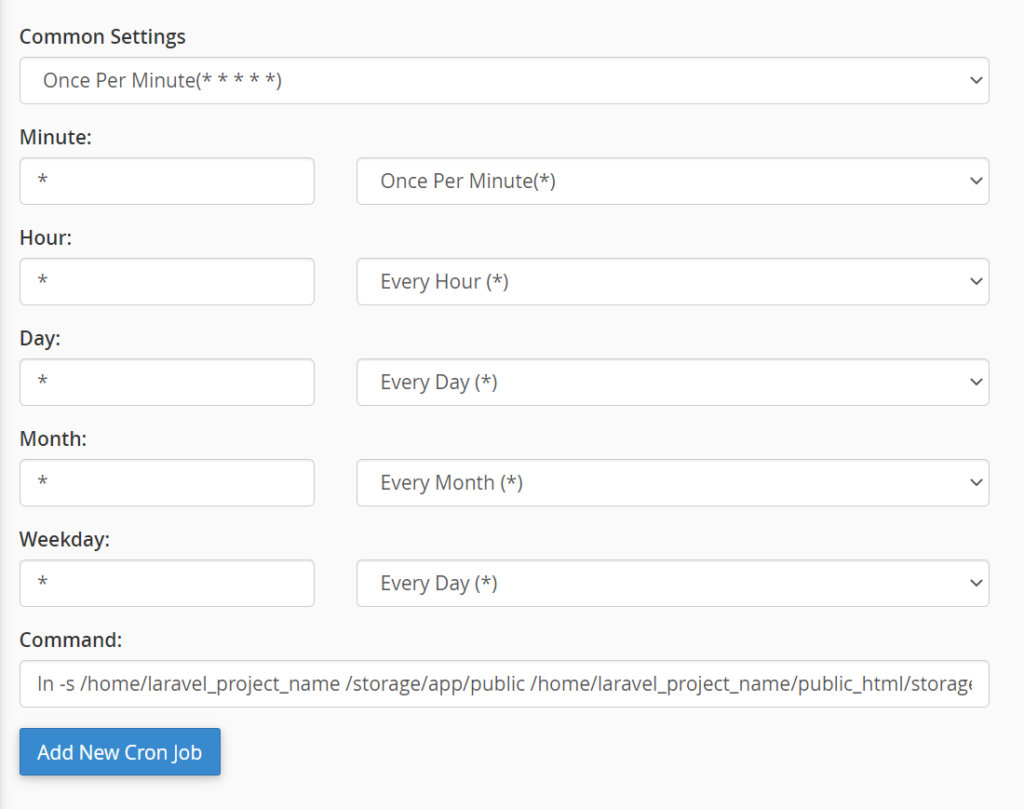Select the Weekday asterisk input field

(x=166, y=583)
